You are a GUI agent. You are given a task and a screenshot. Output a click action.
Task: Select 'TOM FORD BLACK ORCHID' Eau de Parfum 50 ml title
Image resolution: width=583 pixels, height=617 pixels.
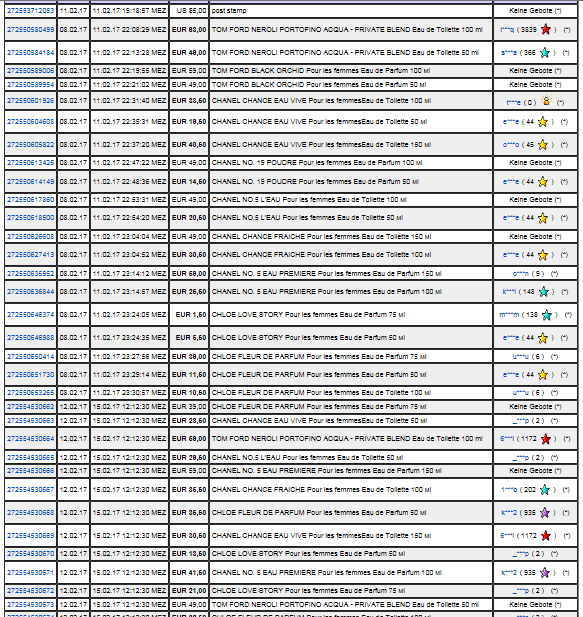319,85
